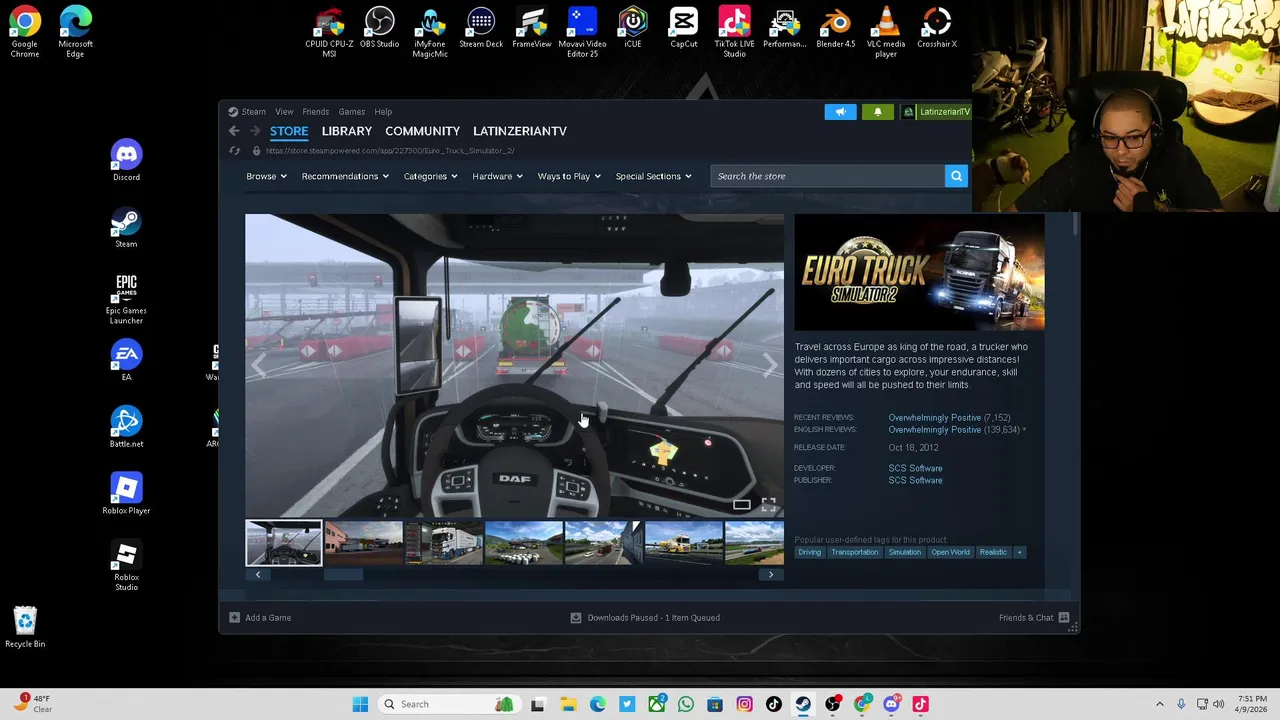This screenshot has height=720, width=1280.
Task: Open Battle.net desktop shortcut
Action: [126, 427]
